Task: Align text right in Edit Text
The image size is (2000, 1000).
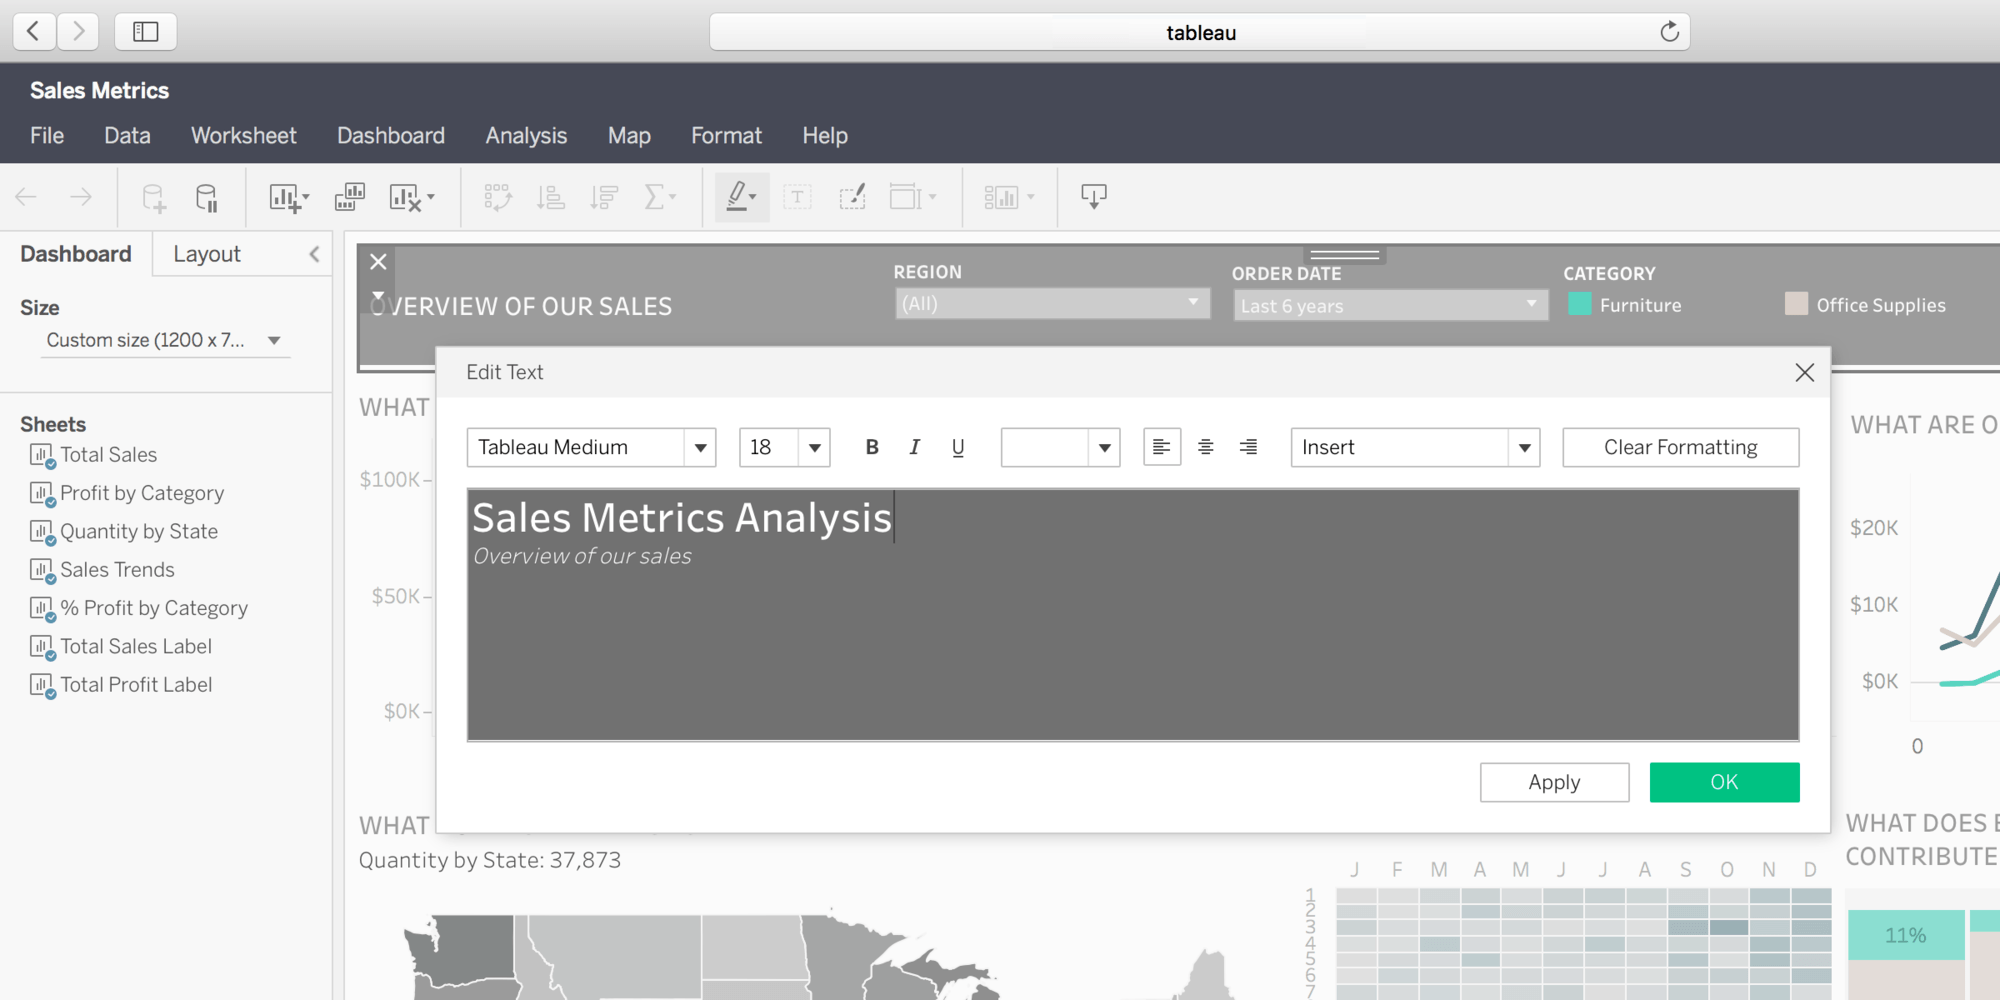Action: pyautogui.click(x=1248, y=447)
